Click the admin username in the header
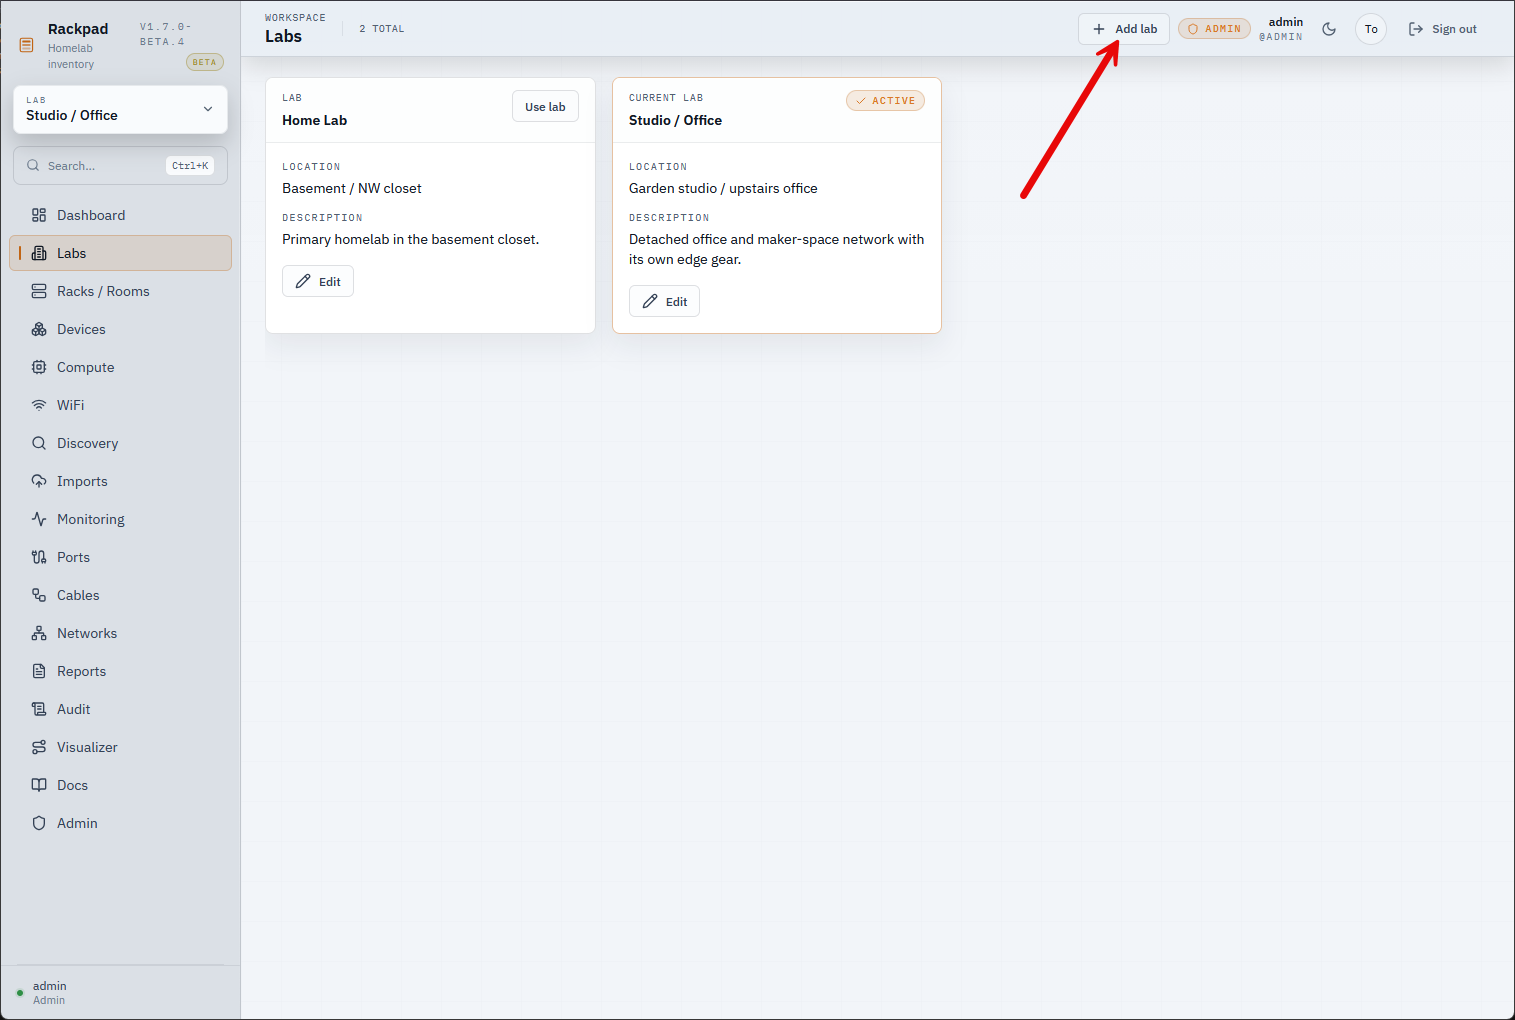The image size is (1515, 1020). tap(1285, 22)
